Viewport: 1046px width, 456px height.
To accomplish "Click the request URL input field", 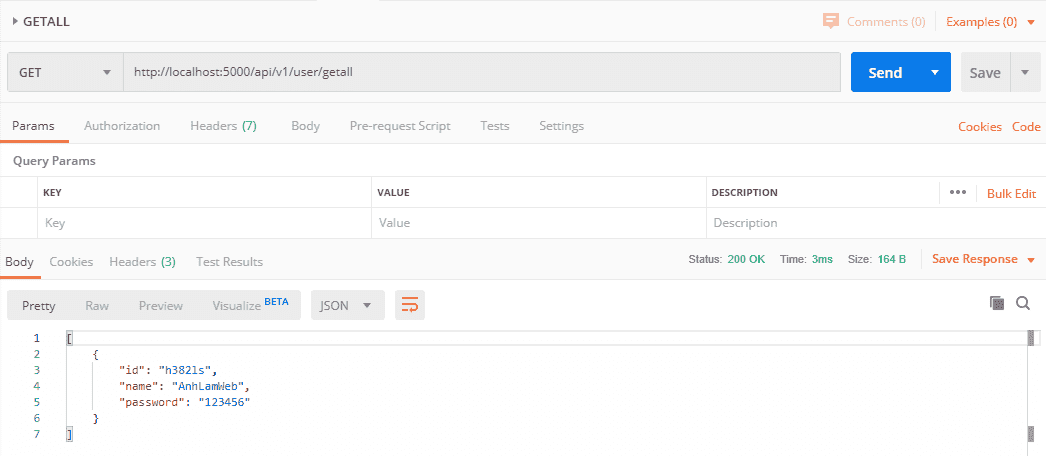I will tap(480, 73).
